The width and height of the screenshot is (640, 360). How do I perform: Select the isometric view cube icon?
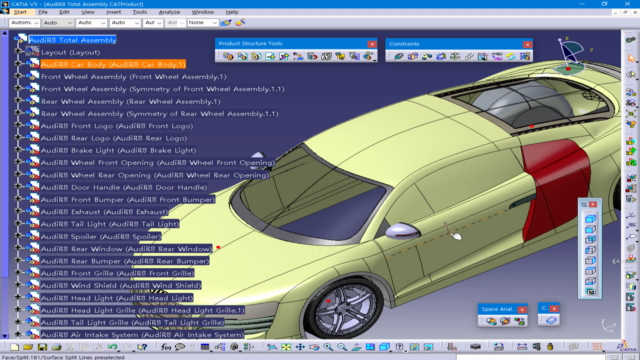pyautogui.click(x=590, y=219)
